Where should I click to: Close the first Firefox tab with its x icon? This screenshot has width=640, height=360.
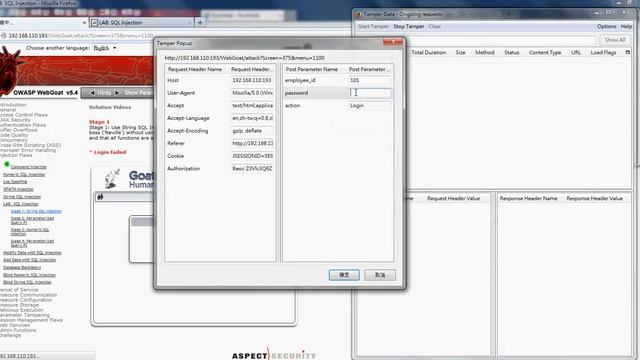[84, 22]
